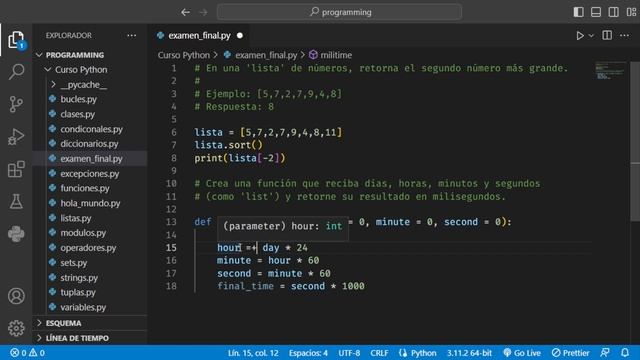
Task: Click Prettier formatter status item
Action: pos(571,353)
